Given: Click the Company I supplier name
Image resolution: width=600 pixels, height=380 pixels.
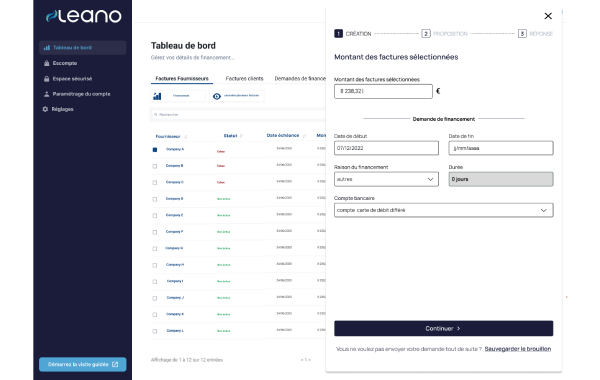Looking at the screenshot, I should [x=175, y=281].
